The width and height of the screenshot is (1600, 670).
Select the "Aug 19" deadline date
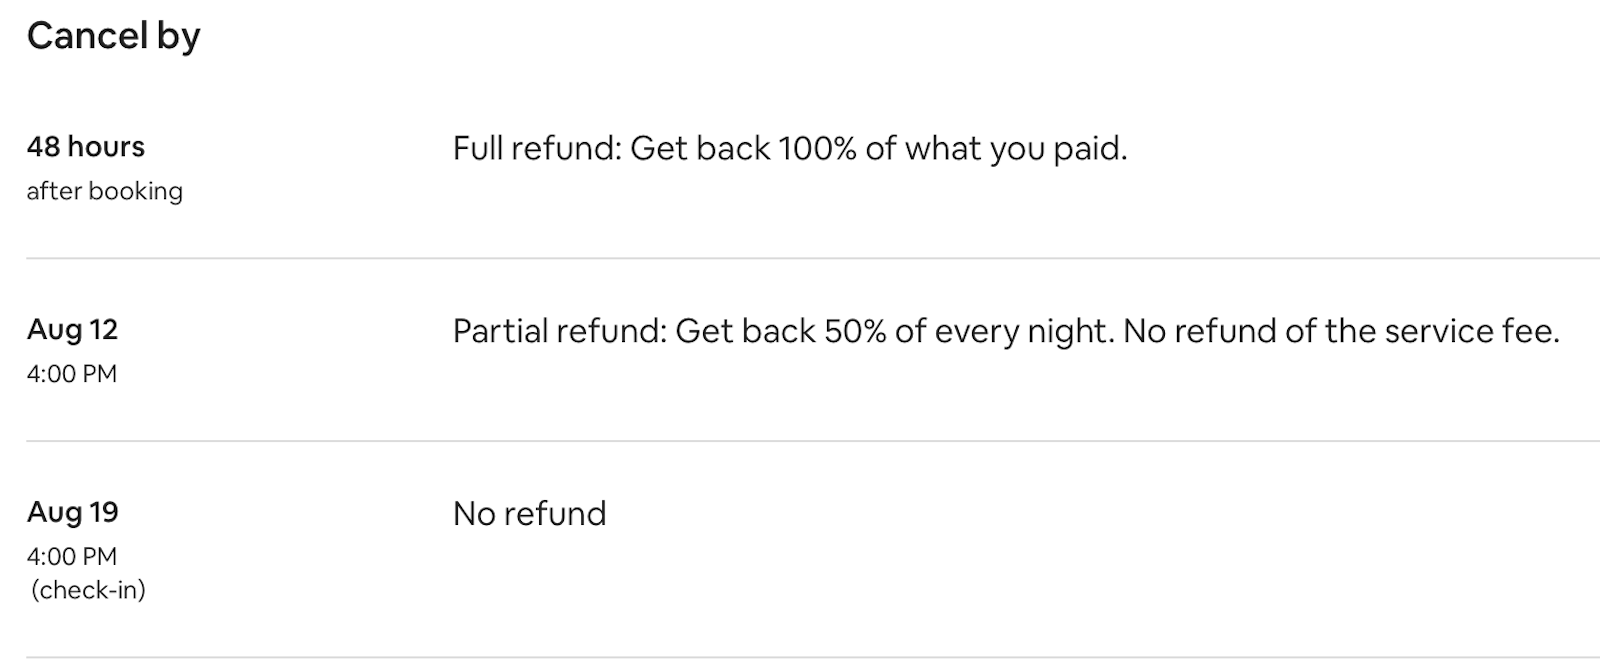[73, 512]
